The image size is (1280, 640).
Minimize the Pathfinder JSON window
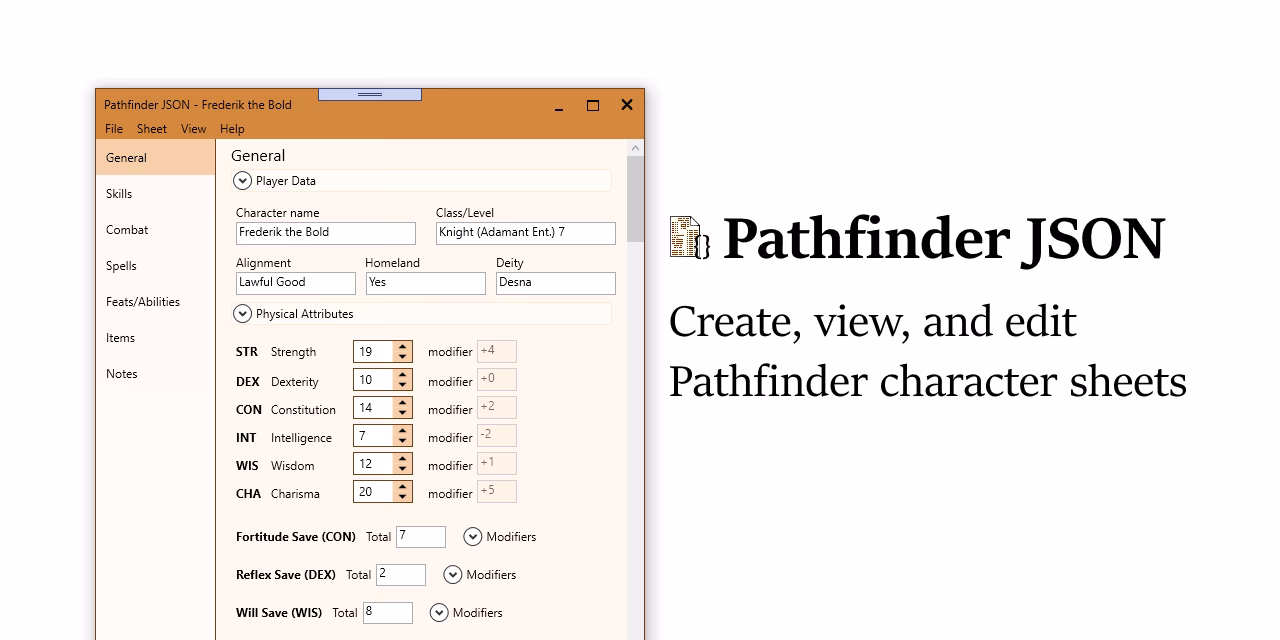coord(560,106)
